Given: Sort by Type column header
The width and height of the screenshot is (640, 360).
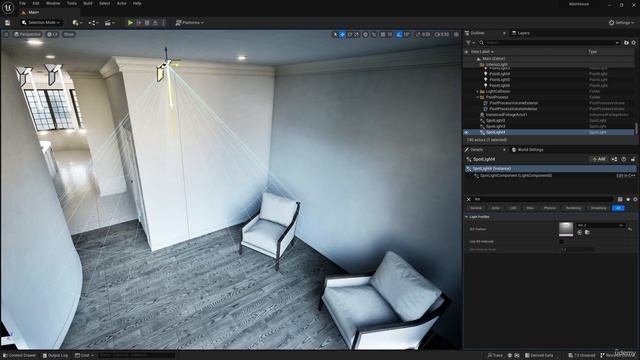Looking at the screenshot, I should [x=592, y=52].
